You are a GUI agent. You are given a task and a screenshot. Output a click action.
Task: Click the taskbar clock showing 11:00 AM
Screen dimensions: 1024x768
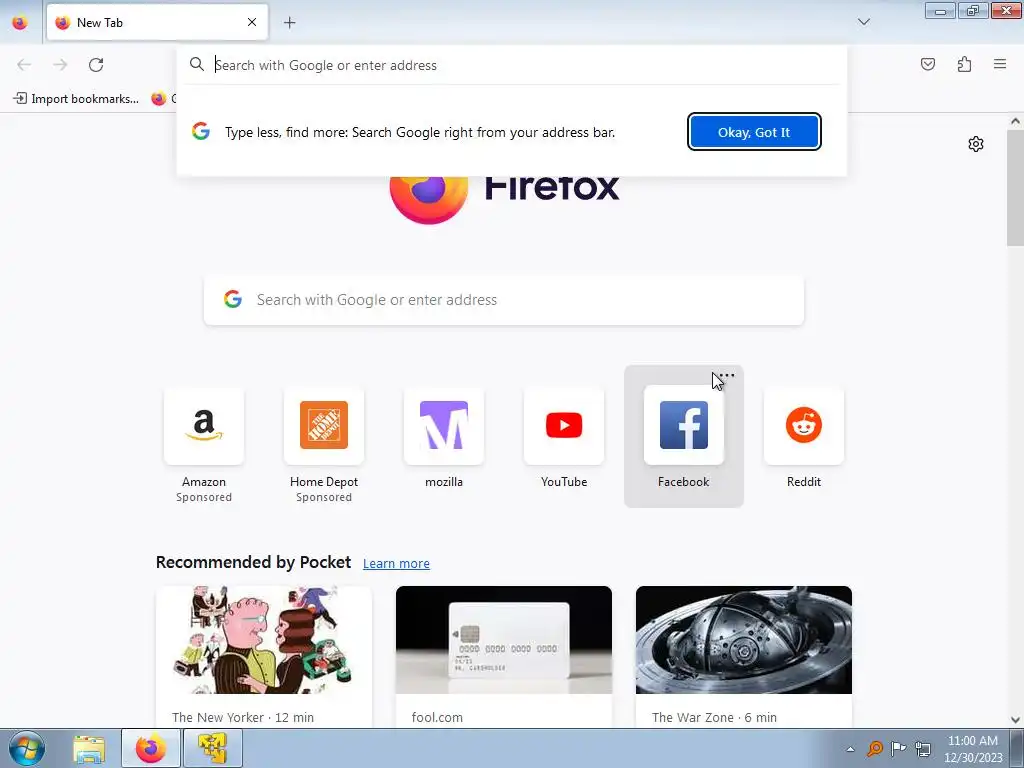[x=972, y=749]
